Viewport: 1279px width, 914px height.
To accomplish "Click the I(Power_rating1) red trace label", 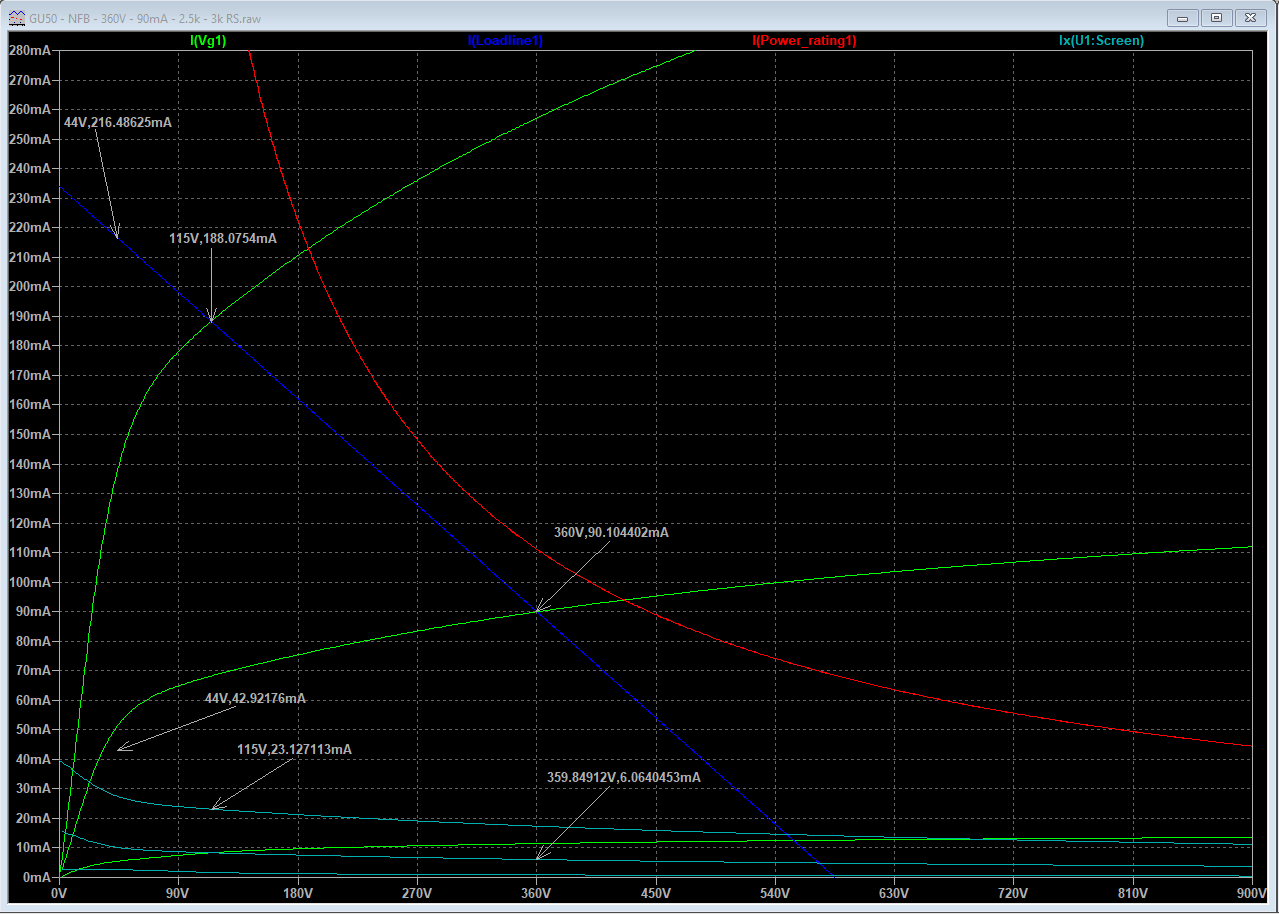I will [804, 41].
